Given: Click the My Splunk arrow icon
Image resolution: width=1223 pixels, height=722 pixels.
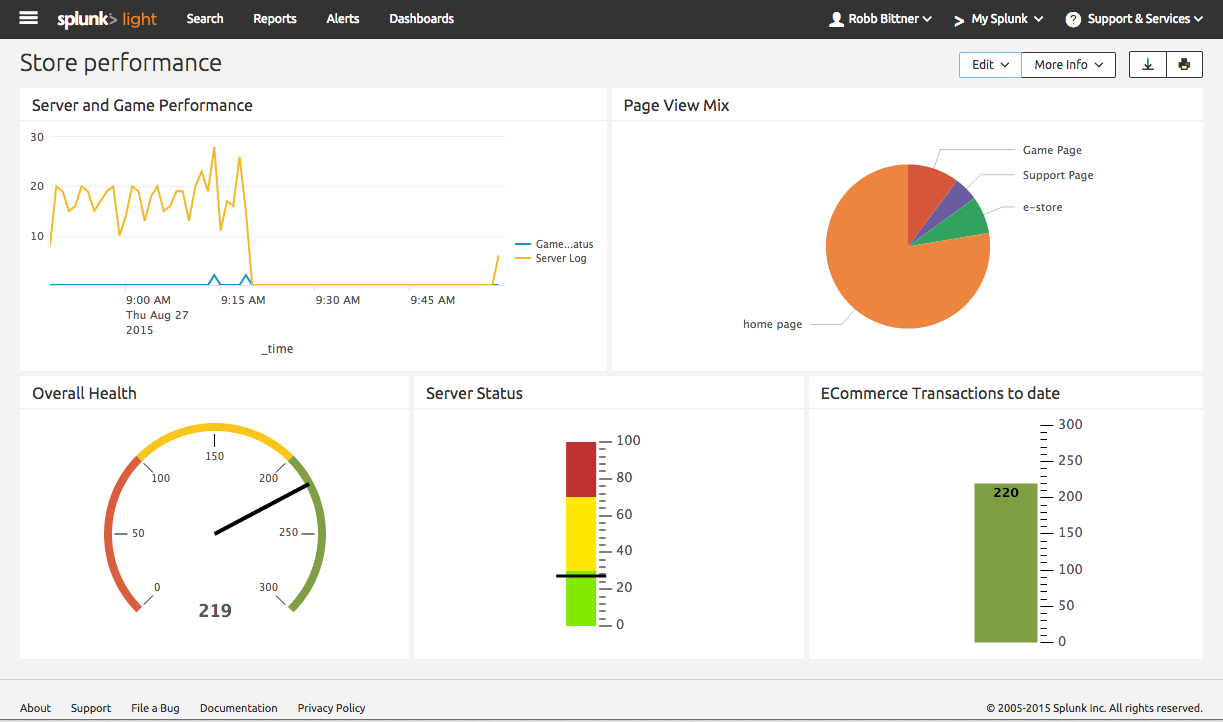Looking at the screenshot, I should (x=959, y=20).
